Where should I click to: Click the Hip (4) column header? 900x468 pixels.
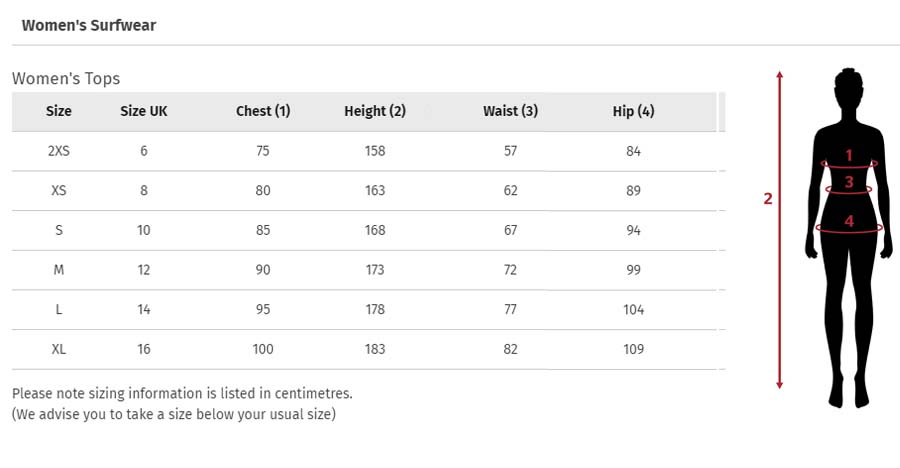point(633,111)
